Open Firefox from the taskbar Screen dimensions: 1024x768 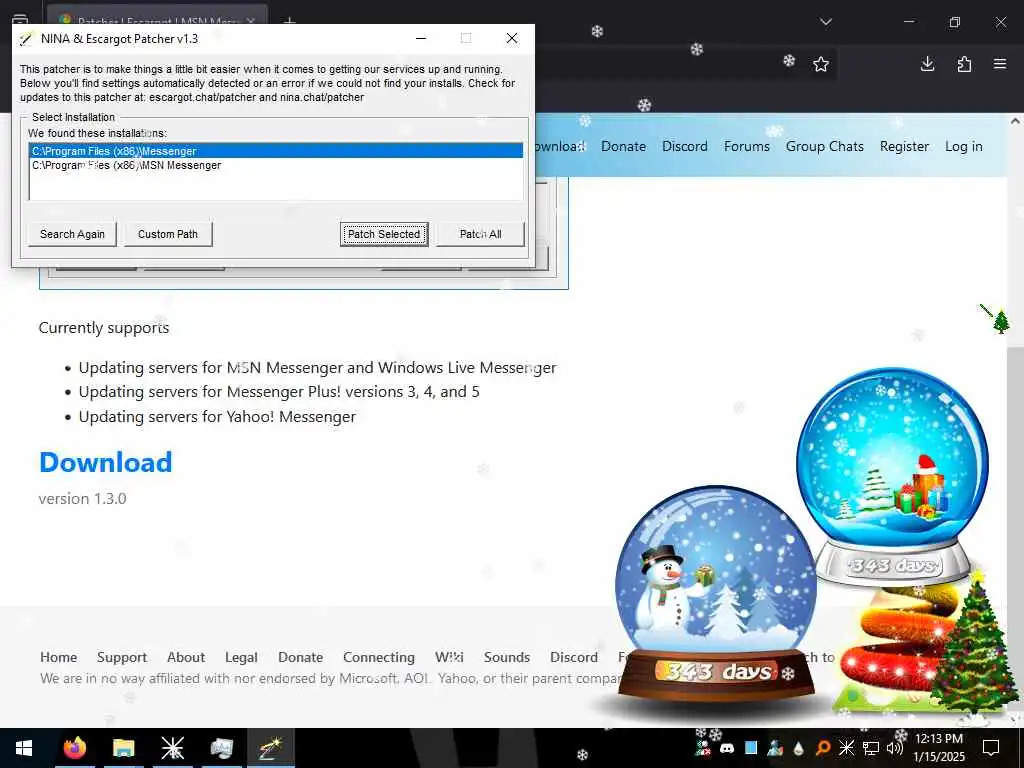click(74, 748)
